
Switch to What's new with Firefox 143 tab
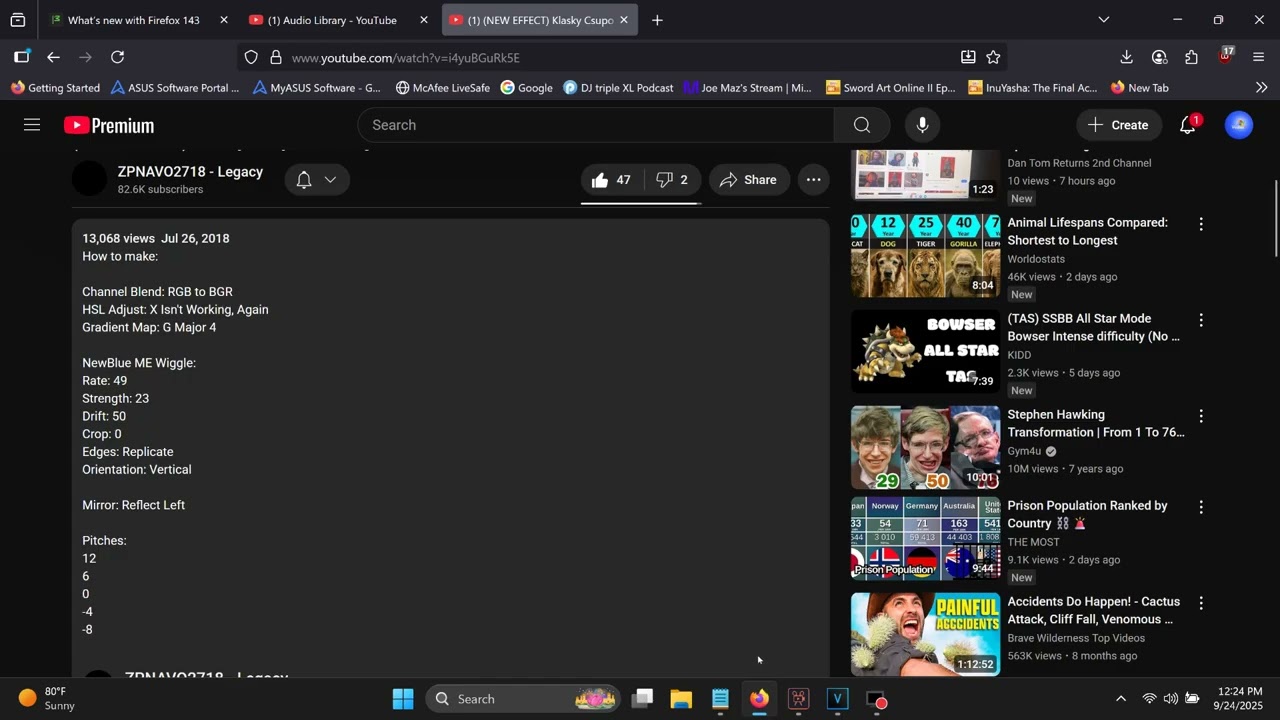(x=135, y=20)
